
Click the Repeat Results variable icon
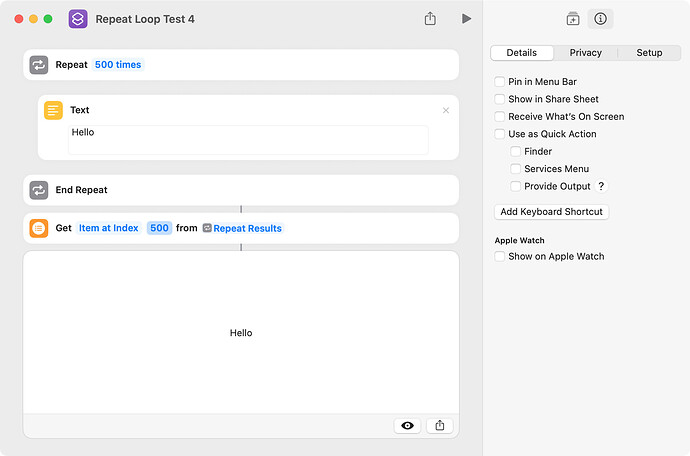coord(207,228)
